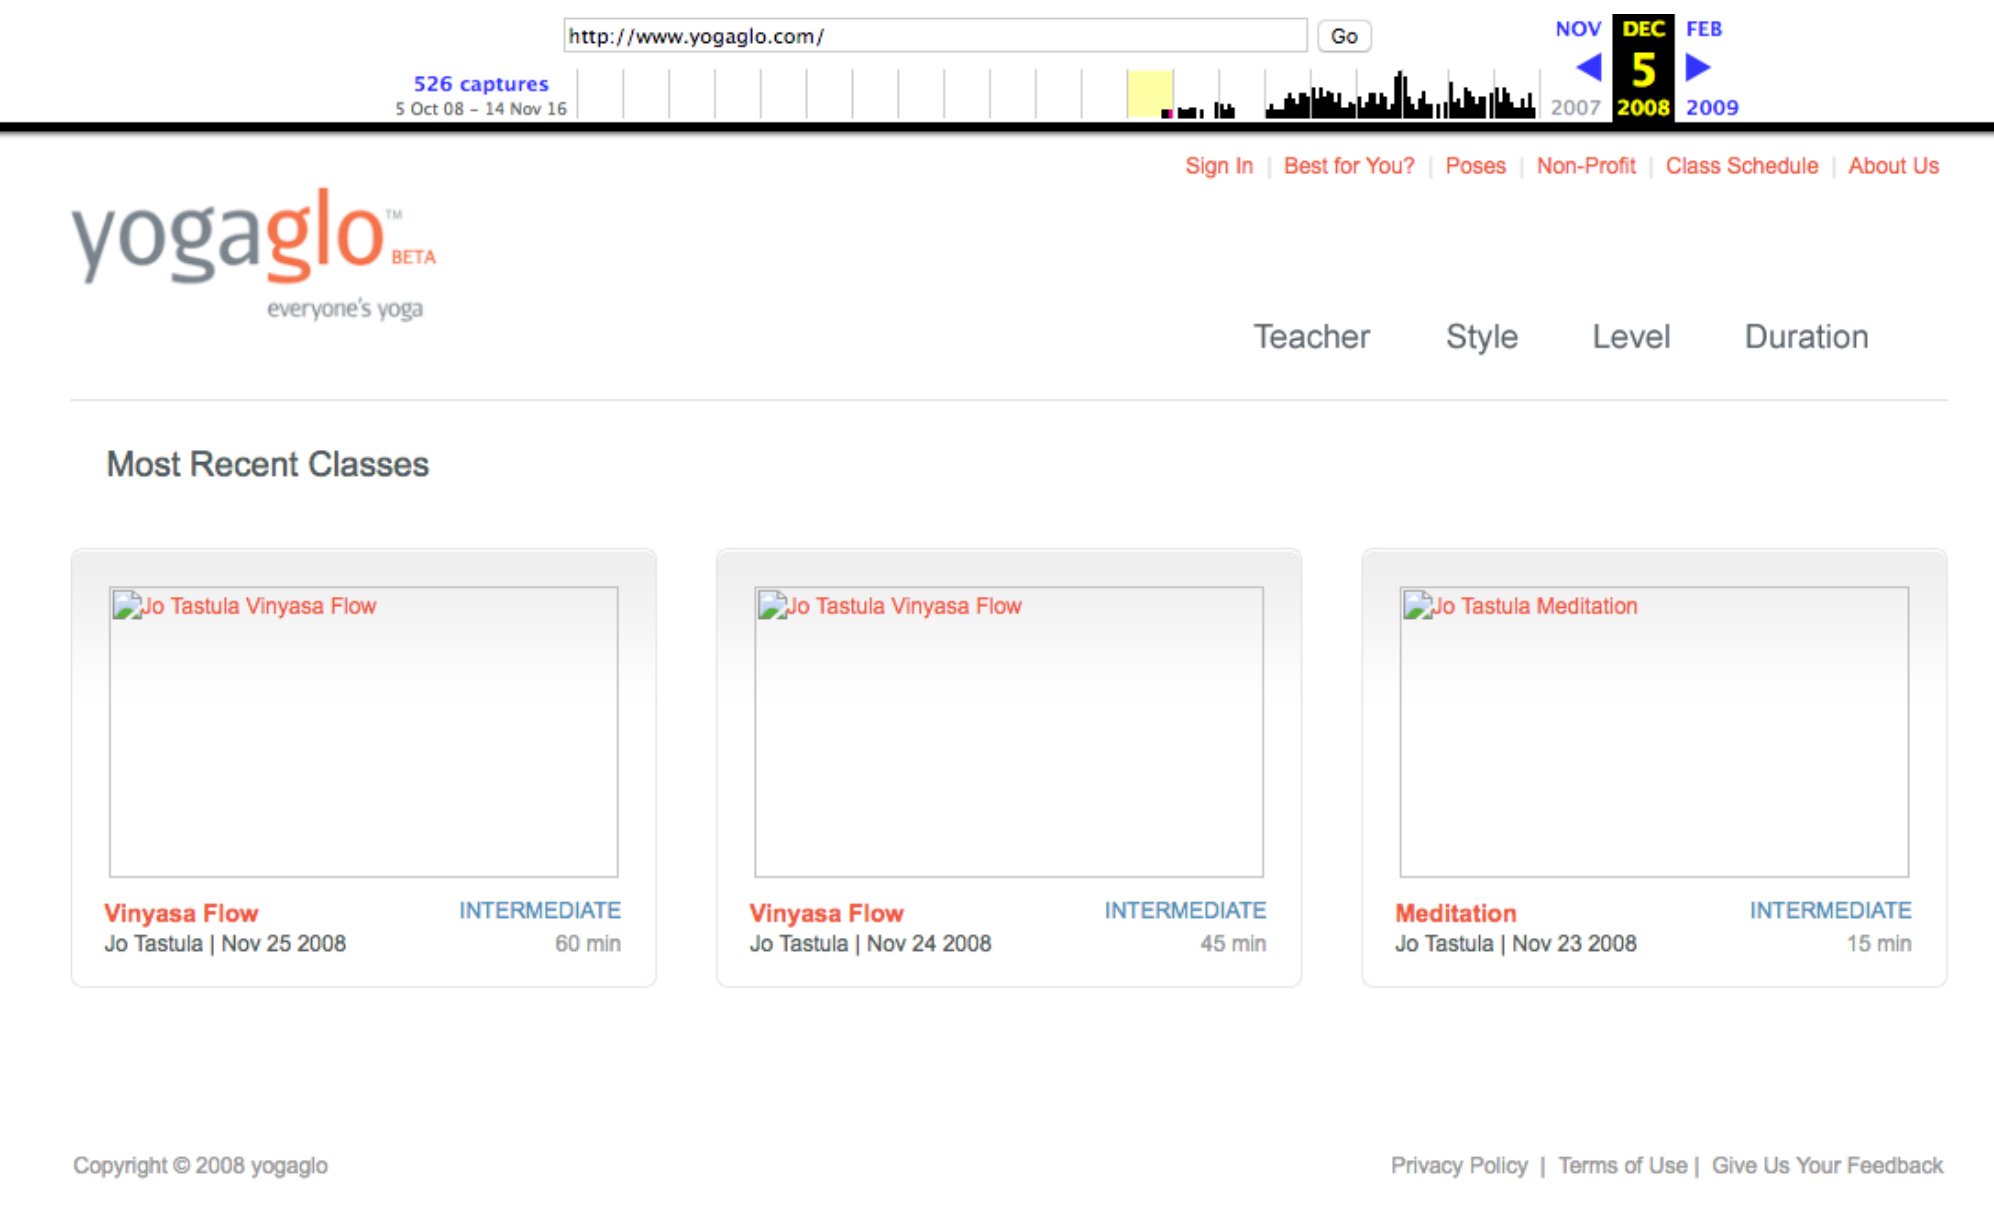Click the Copyright 2008 yogaglo text
1994x1226 pixels.
(200, 1165)
